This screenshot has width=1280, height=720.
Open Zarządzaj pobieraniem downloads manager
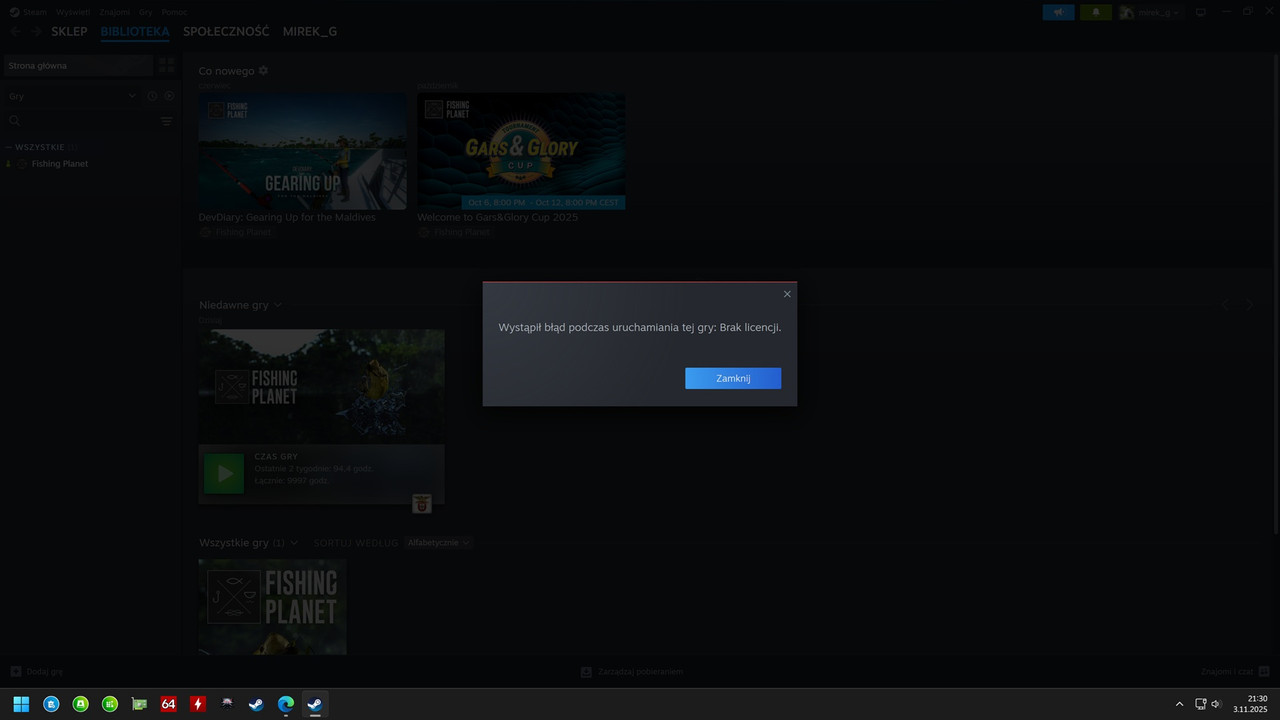pyautogui.click(x=632, y=672)
